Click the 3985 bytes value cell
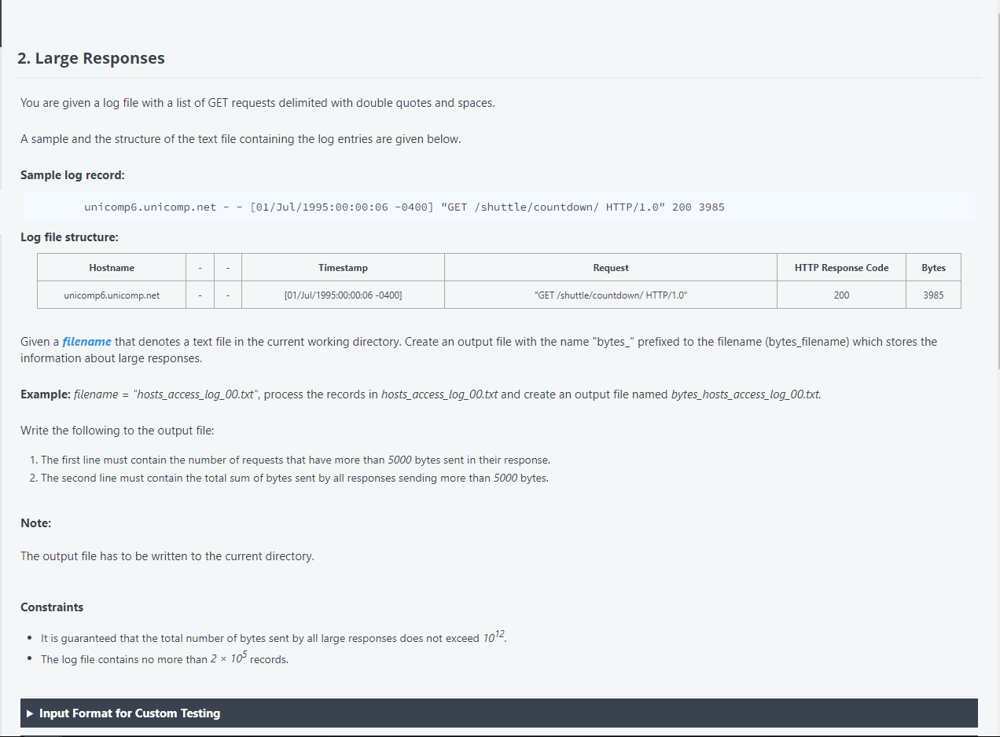1000x737 pixels. coord(933,295)
